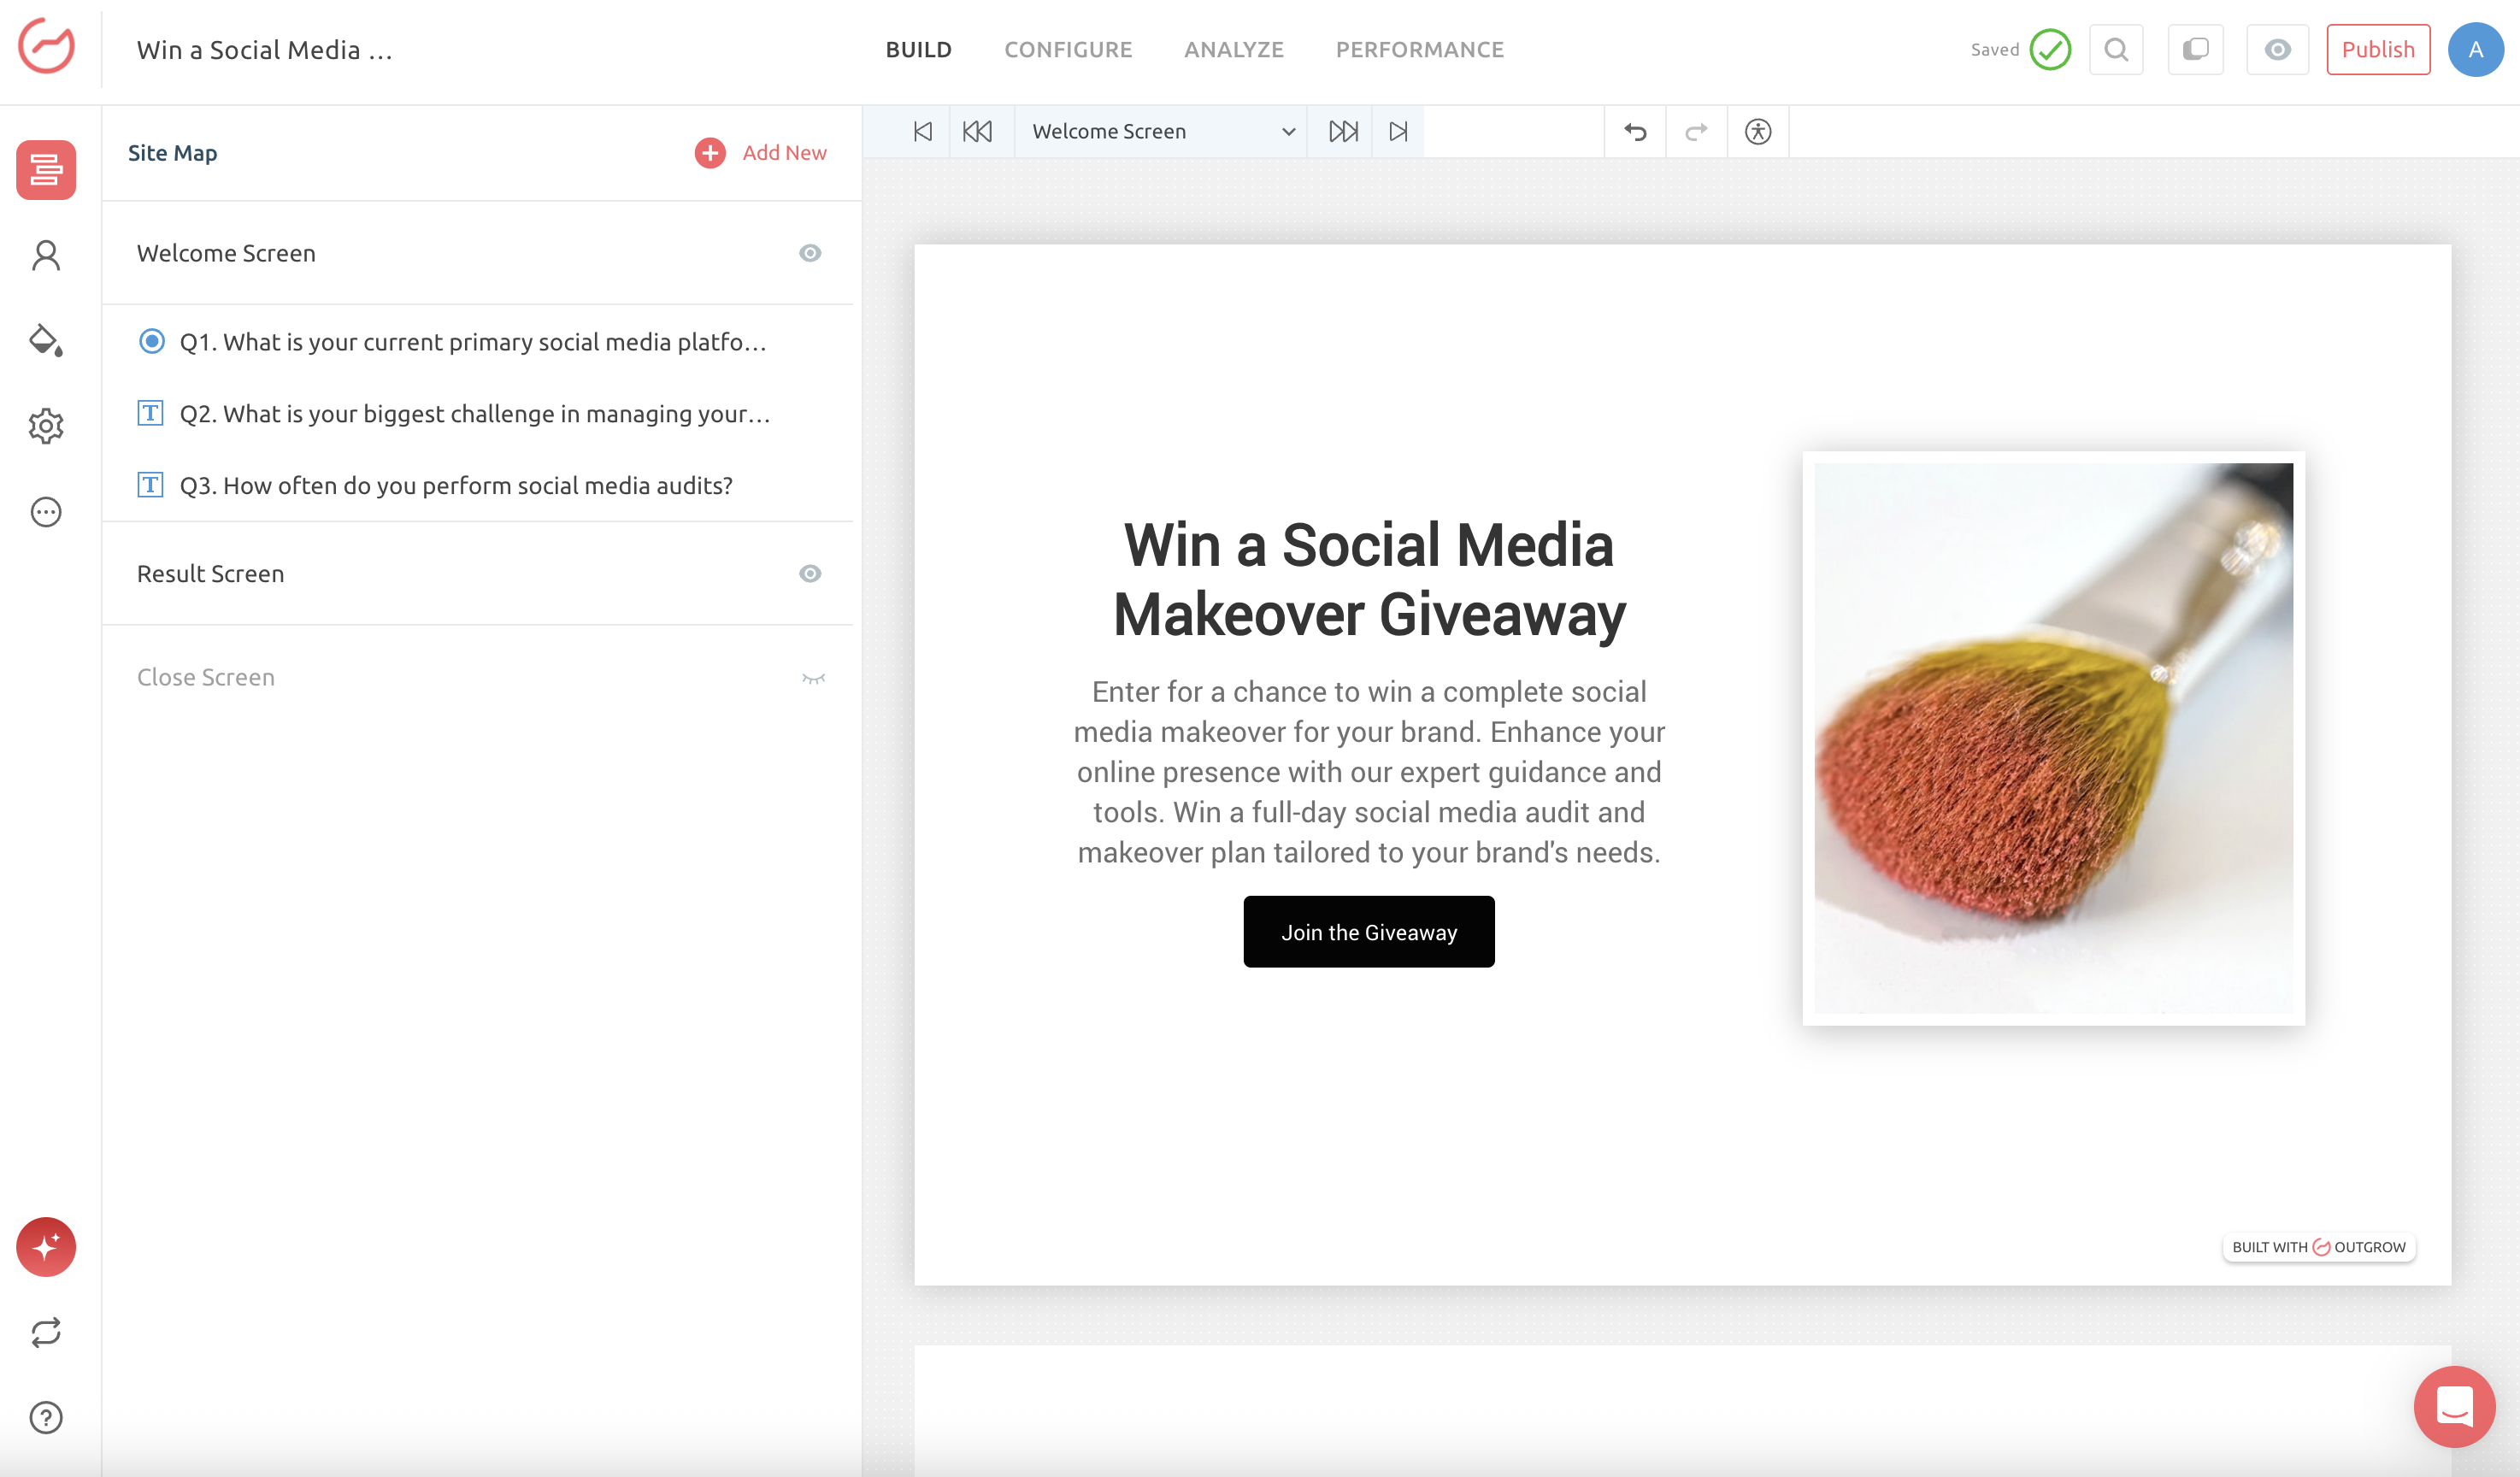Click the Publish button
2520x1477 pixels.
coord(2377,49)
